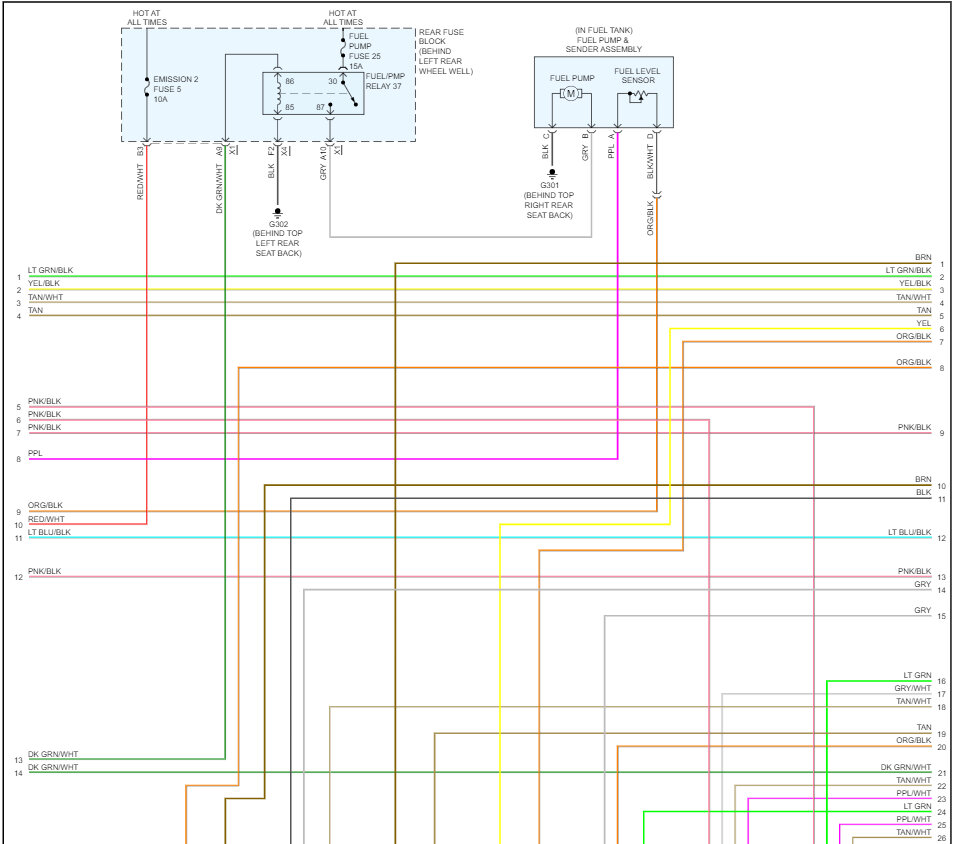Viewport: 957px width, 844px height.
Task: Select the G301 ground label
Action: tap(549, 185)
